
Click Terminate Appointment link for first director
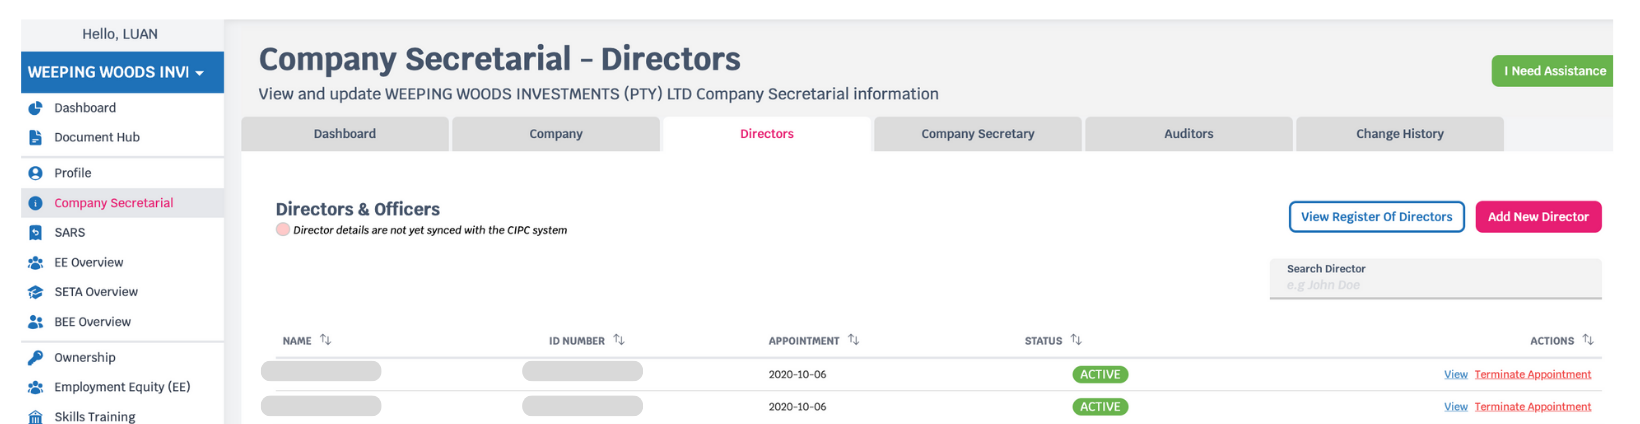point(1533,375)
